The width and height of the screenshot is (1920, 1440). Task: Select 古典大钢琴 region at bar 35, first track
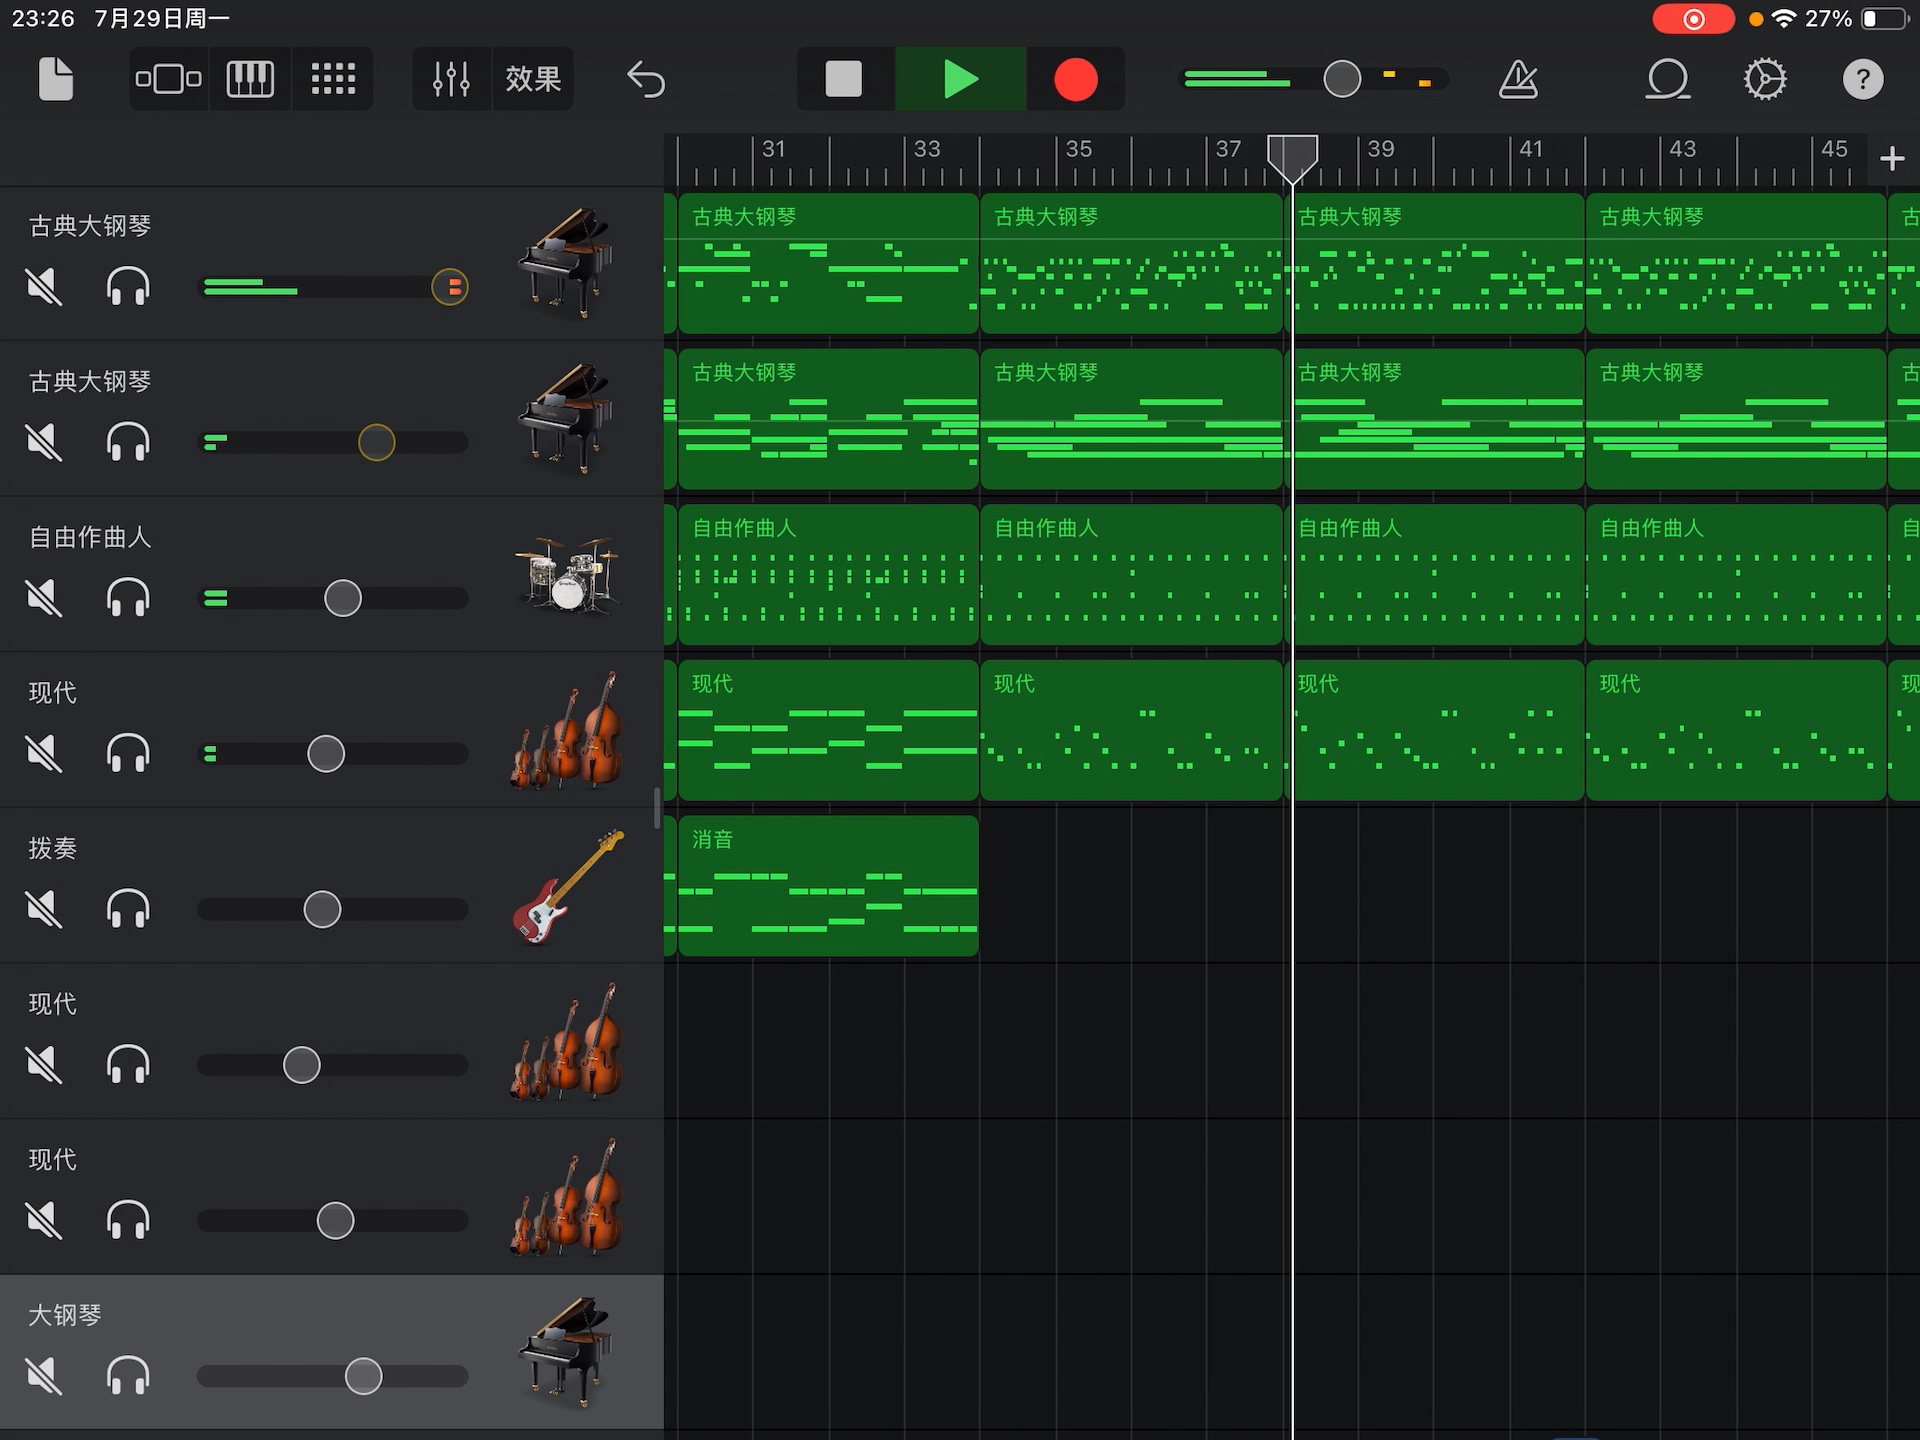point(1131,263)
